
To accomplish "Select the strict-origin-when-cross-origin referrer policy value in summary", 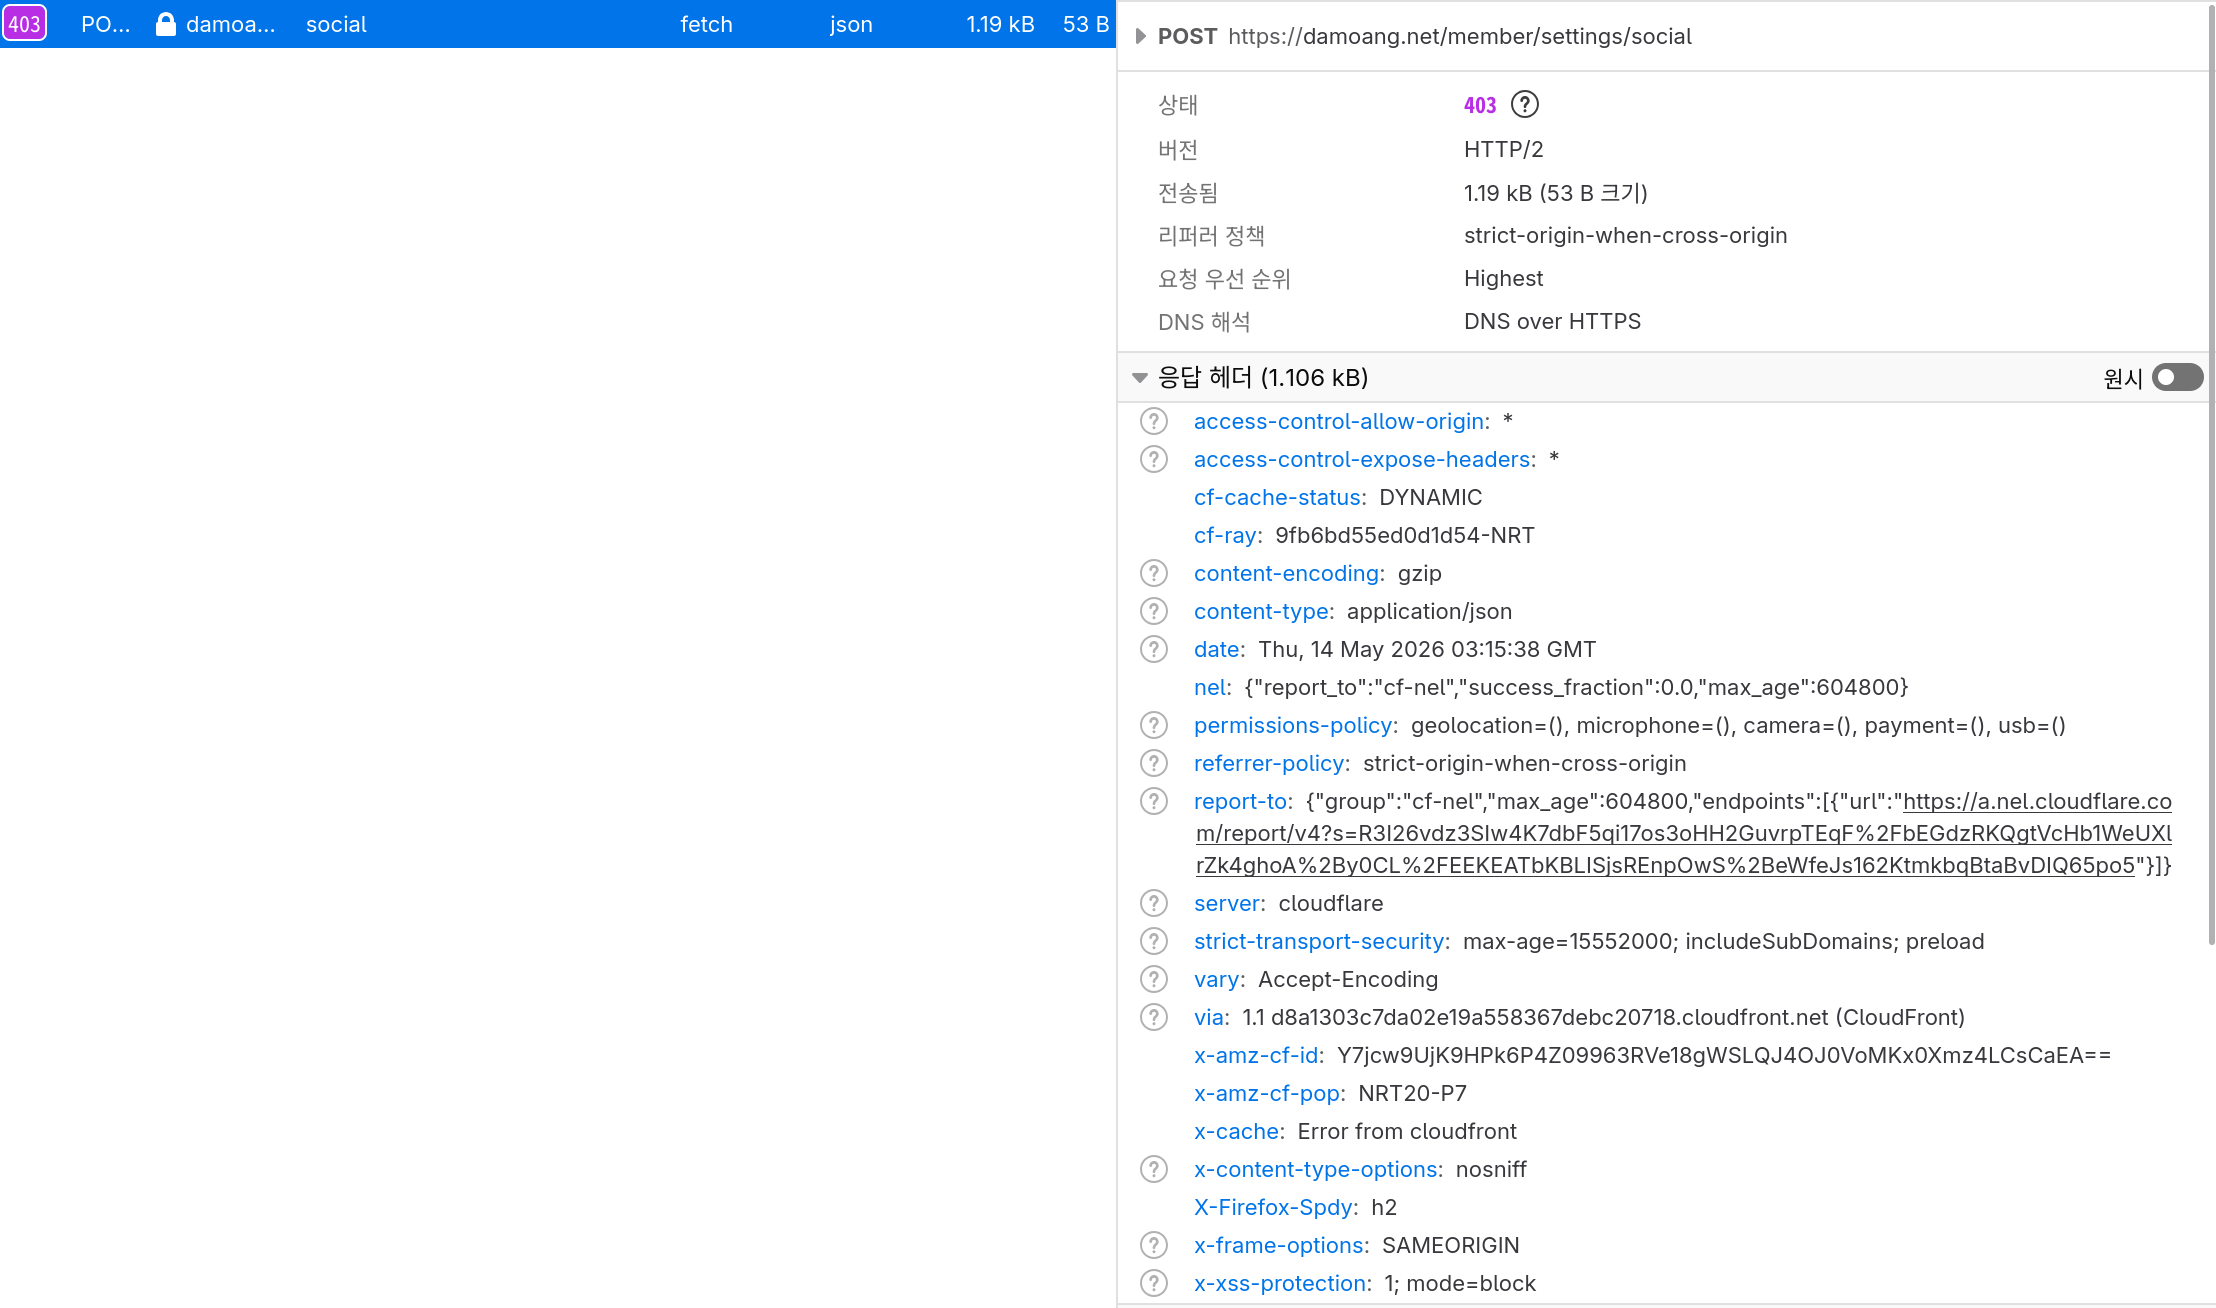I will (1625, 235).
